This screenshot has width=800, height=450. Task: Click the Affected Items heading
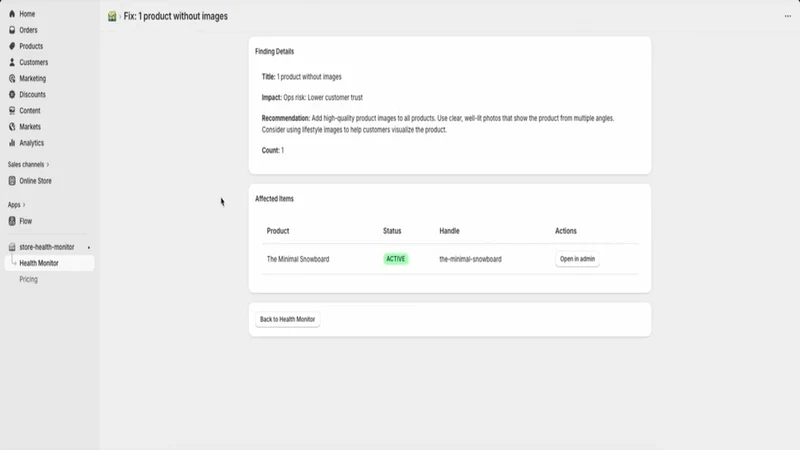click(x=274, y=199)
